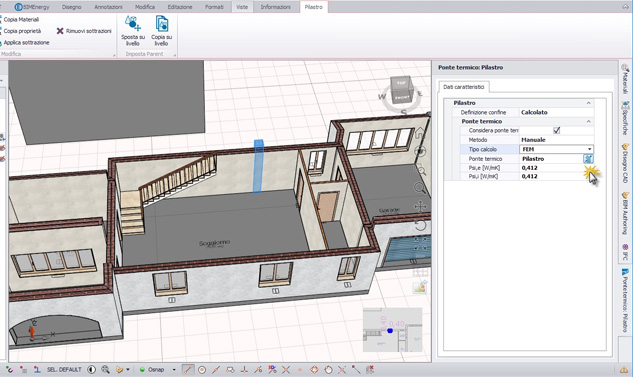The width and height of the screenshot is (633, 377).
Task: Click the Copia su livello icon
Action: (x=162, y=24)
